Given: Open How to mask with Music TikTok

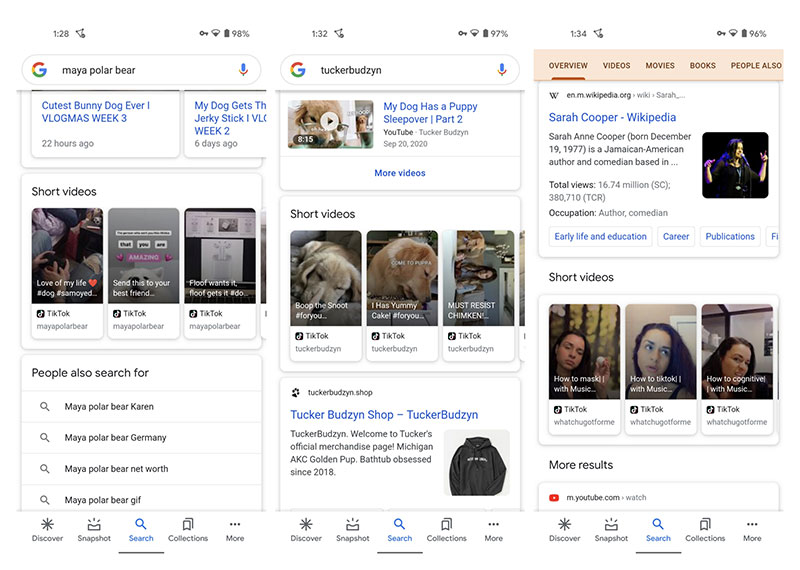Looking at the screenshot, I should coord(585,369).
